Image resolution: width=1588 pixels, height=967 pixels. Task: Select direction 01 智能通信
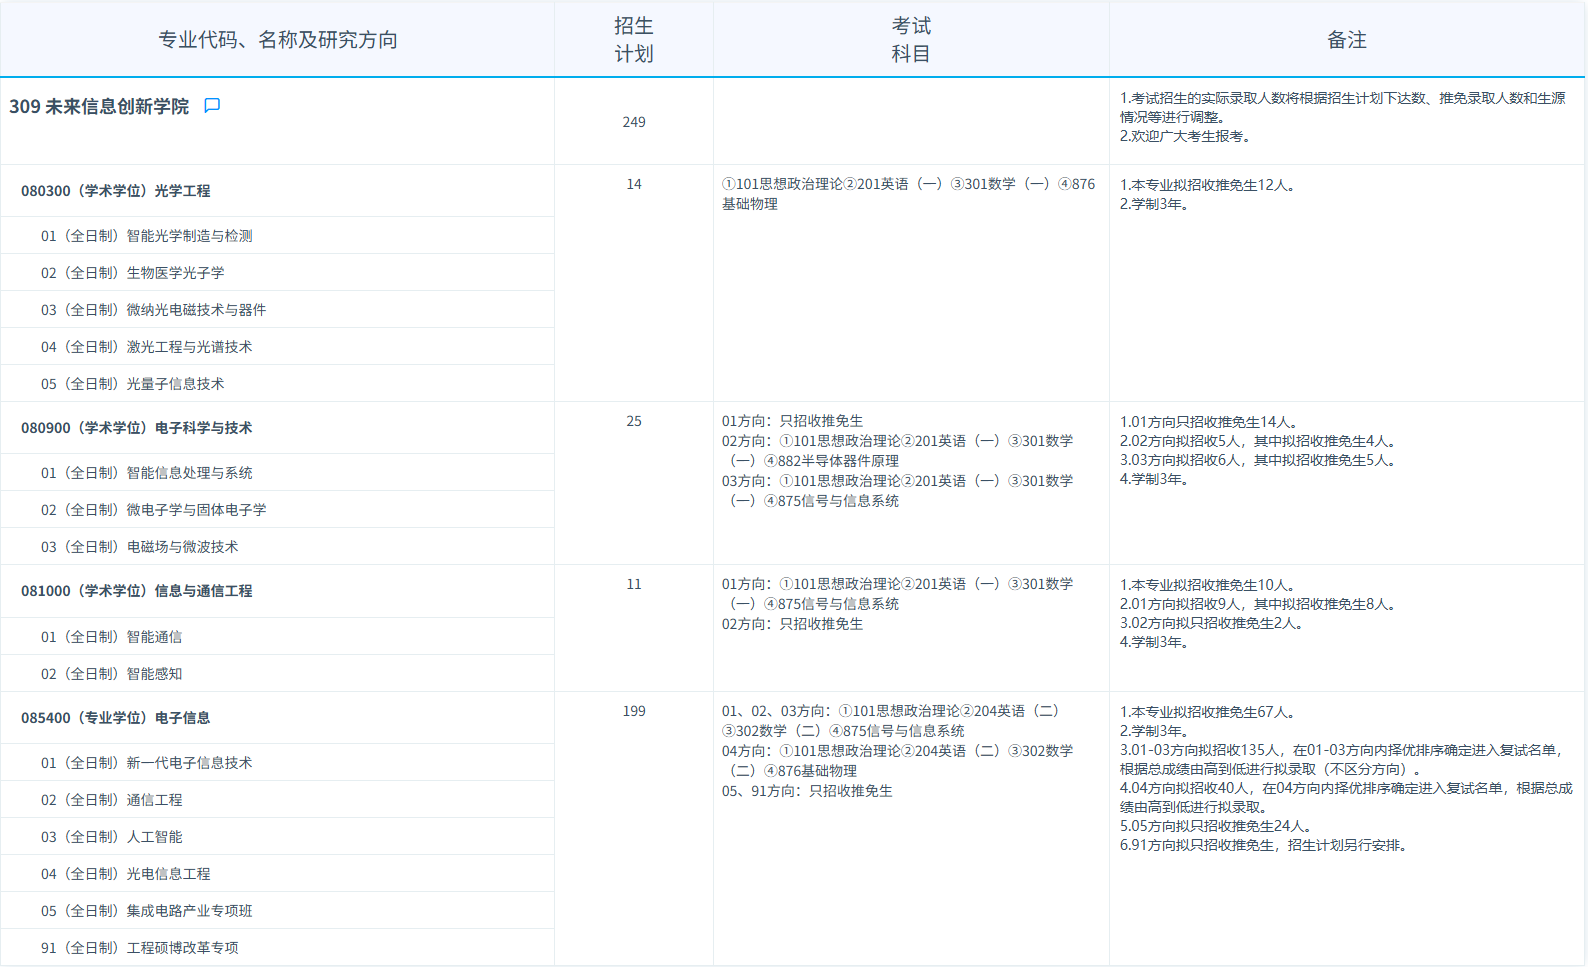coord(112,637)
